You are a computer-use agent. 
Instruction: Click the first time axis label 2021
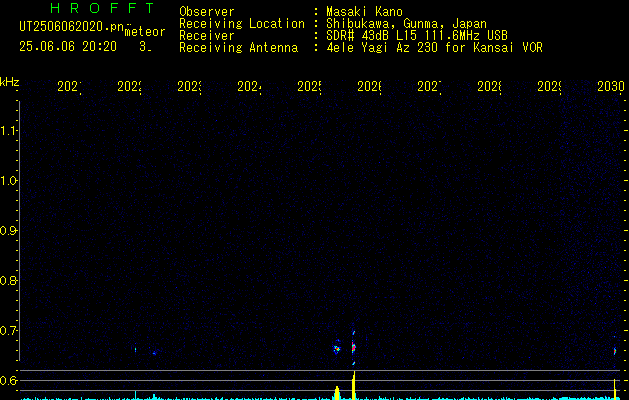pyautogui.click(x=69, y=87)
